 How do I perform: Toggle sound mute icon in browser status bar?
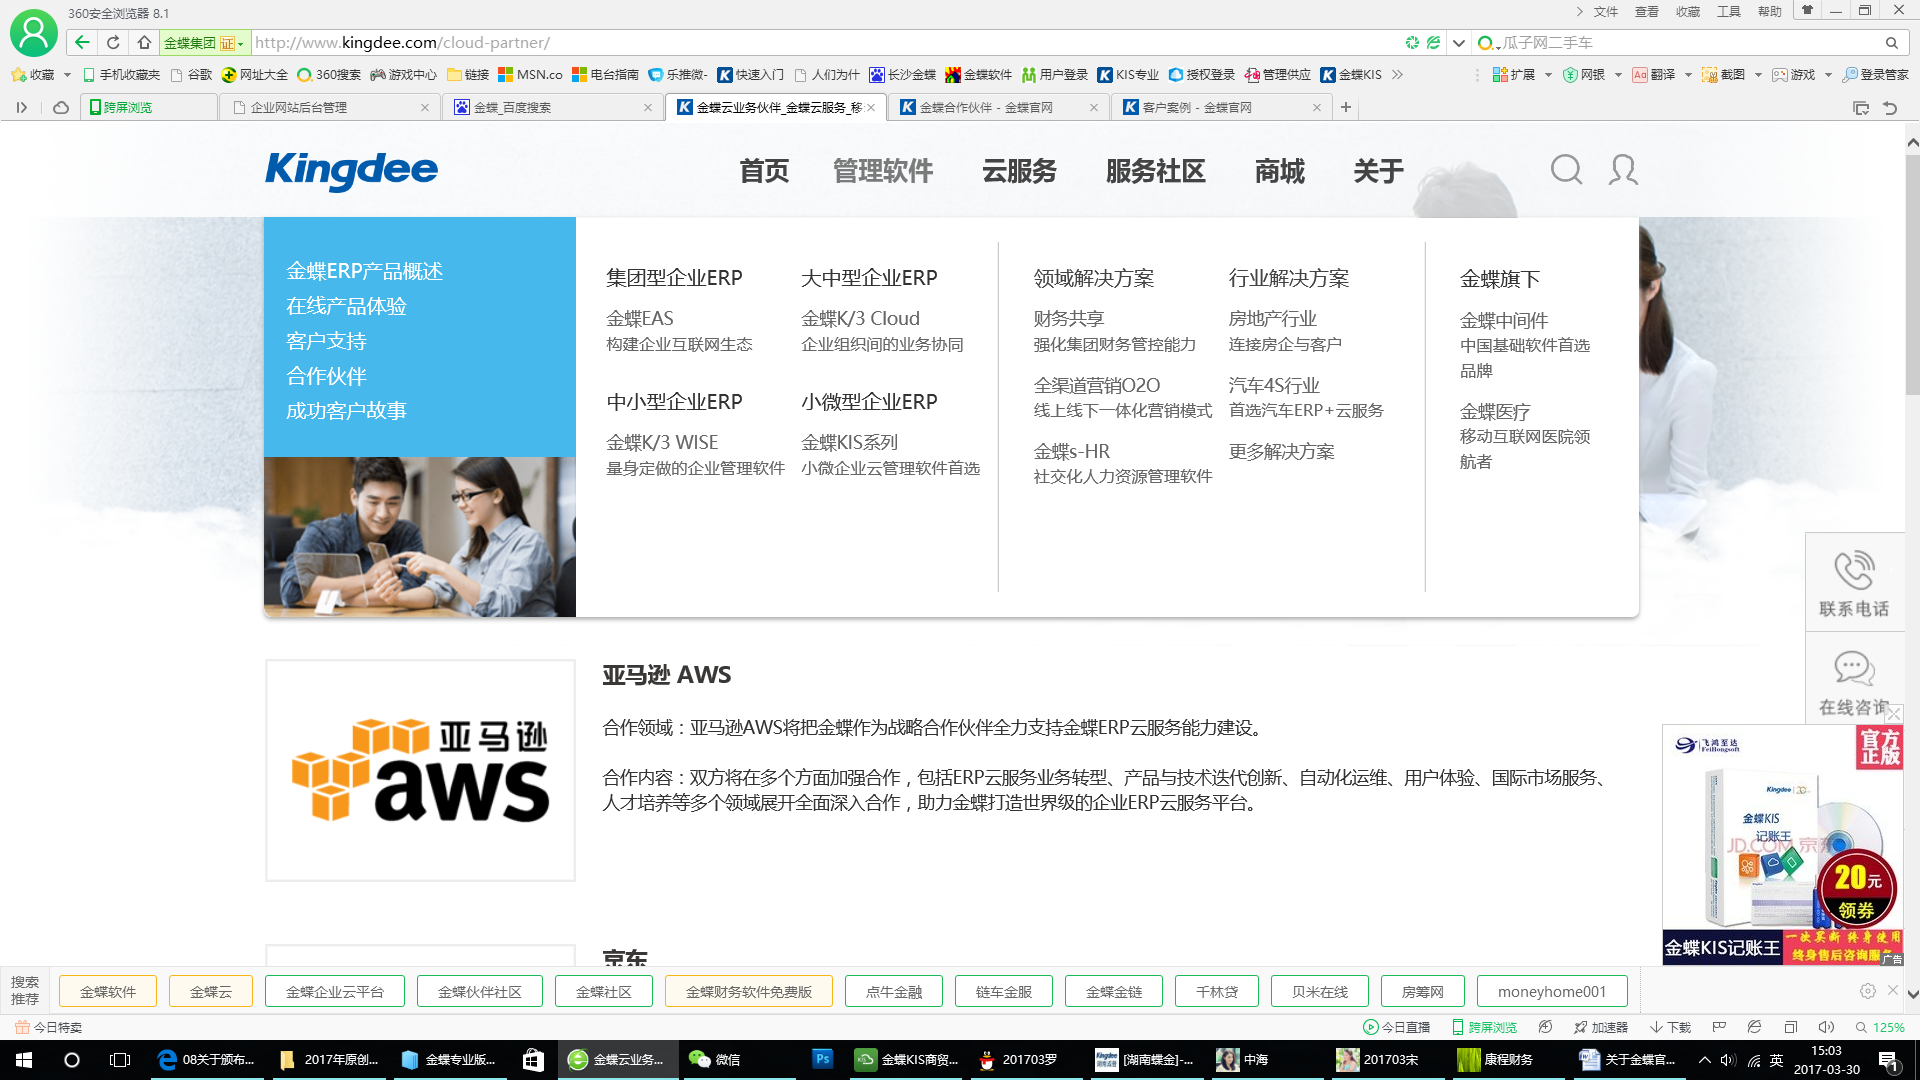[1826, 1027]
